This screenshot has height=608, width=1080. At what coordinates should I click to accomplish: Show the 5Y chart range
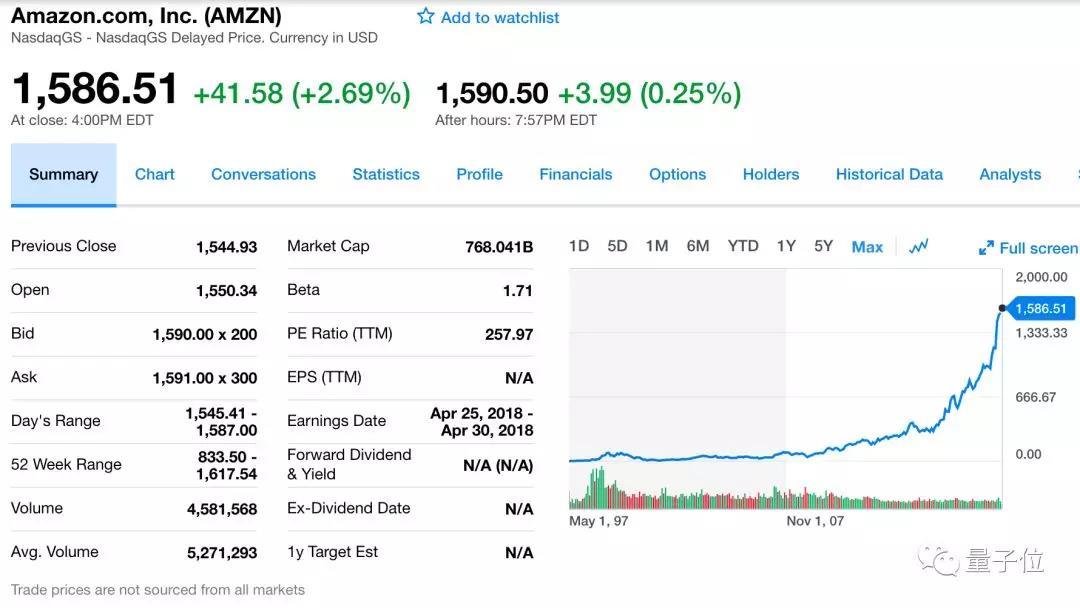[x=823, y=246]
